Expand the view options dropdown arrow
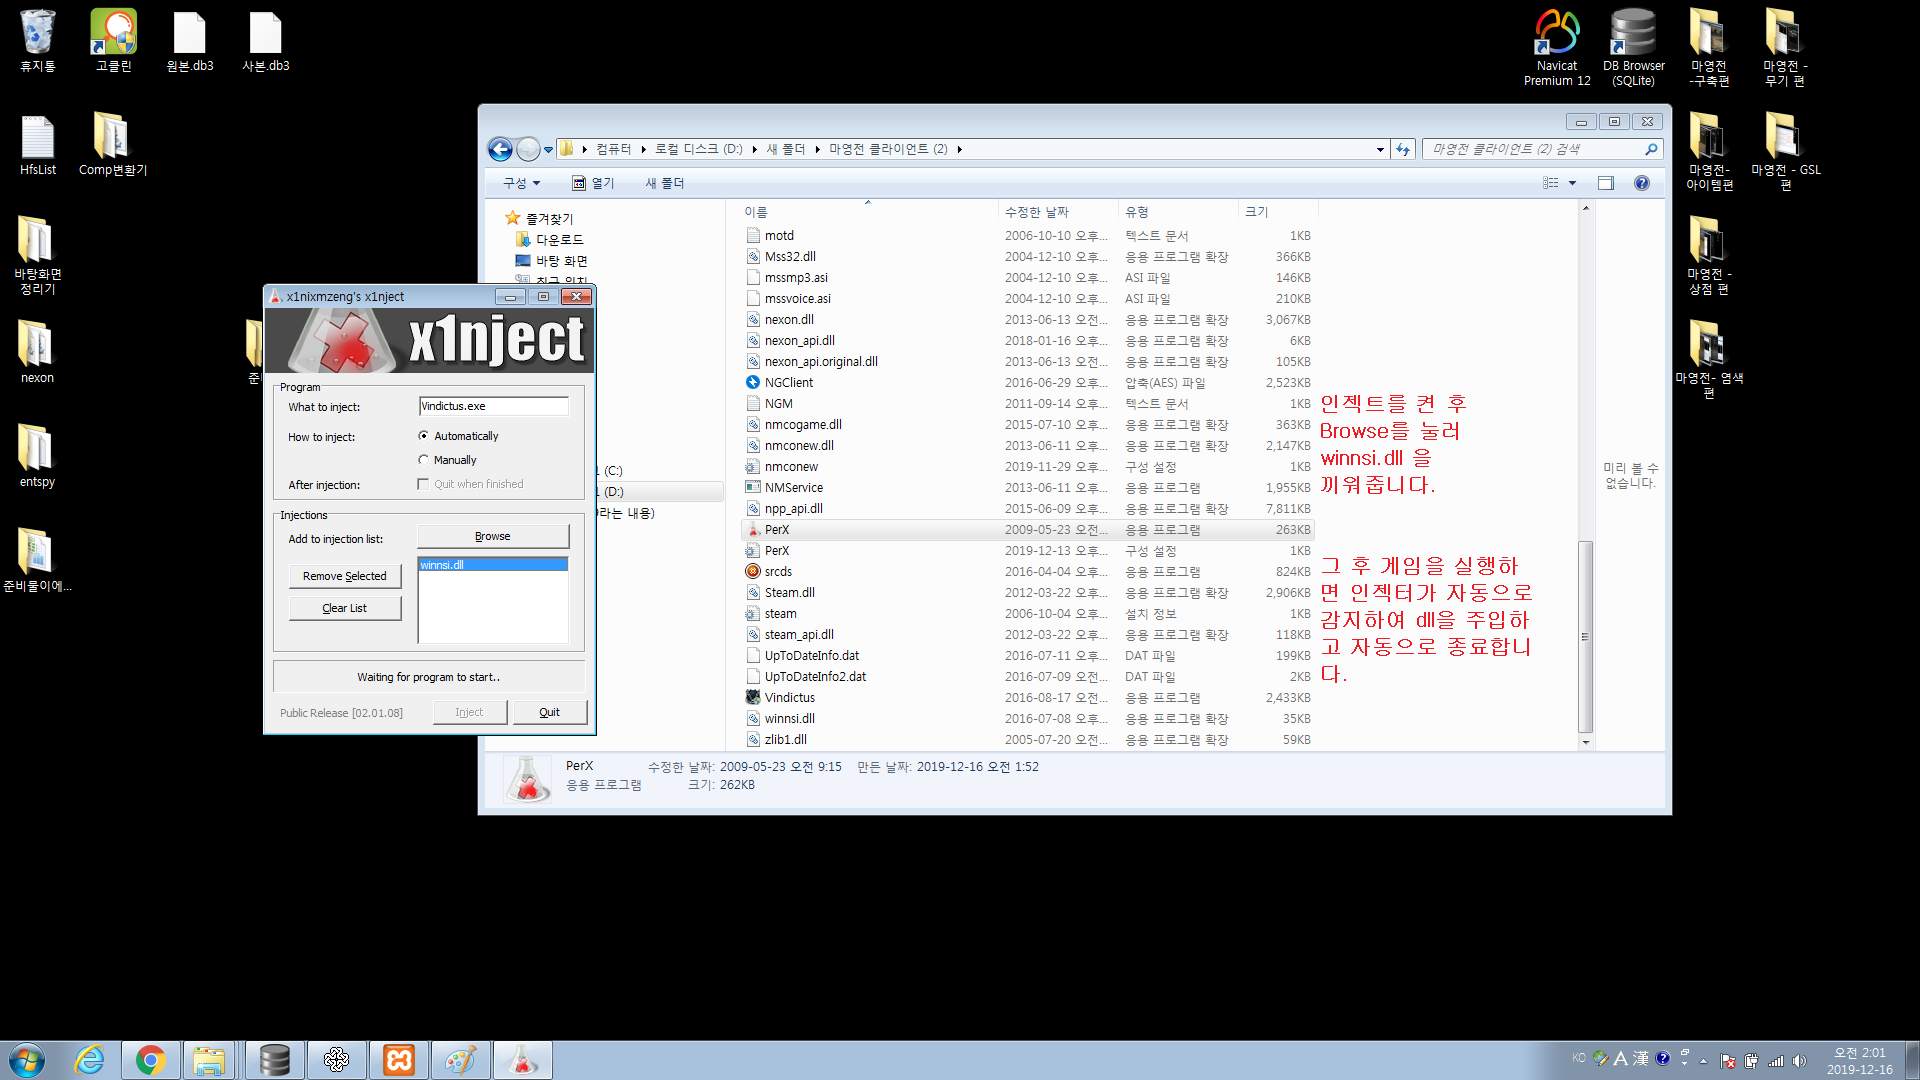The height and width of the screenshot is (1080, 1920). coord(1572,183)
